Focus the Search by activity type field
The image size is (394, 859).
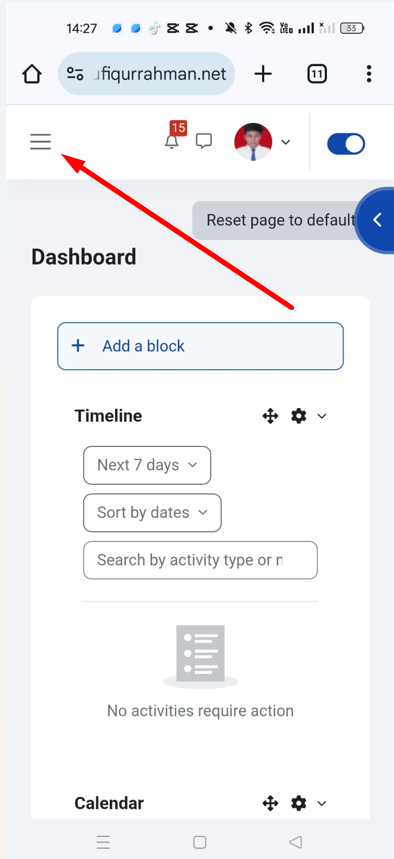coord(201,560)
